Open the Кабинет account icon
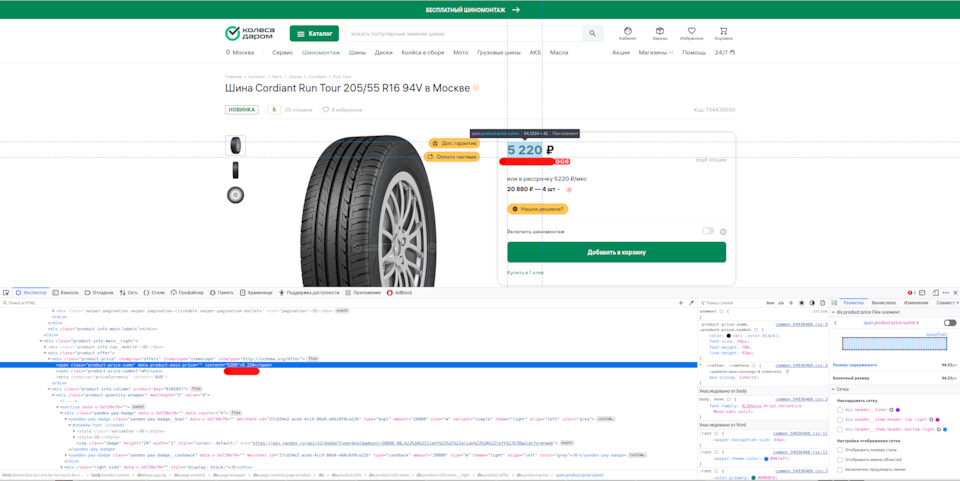 point(628,31)
